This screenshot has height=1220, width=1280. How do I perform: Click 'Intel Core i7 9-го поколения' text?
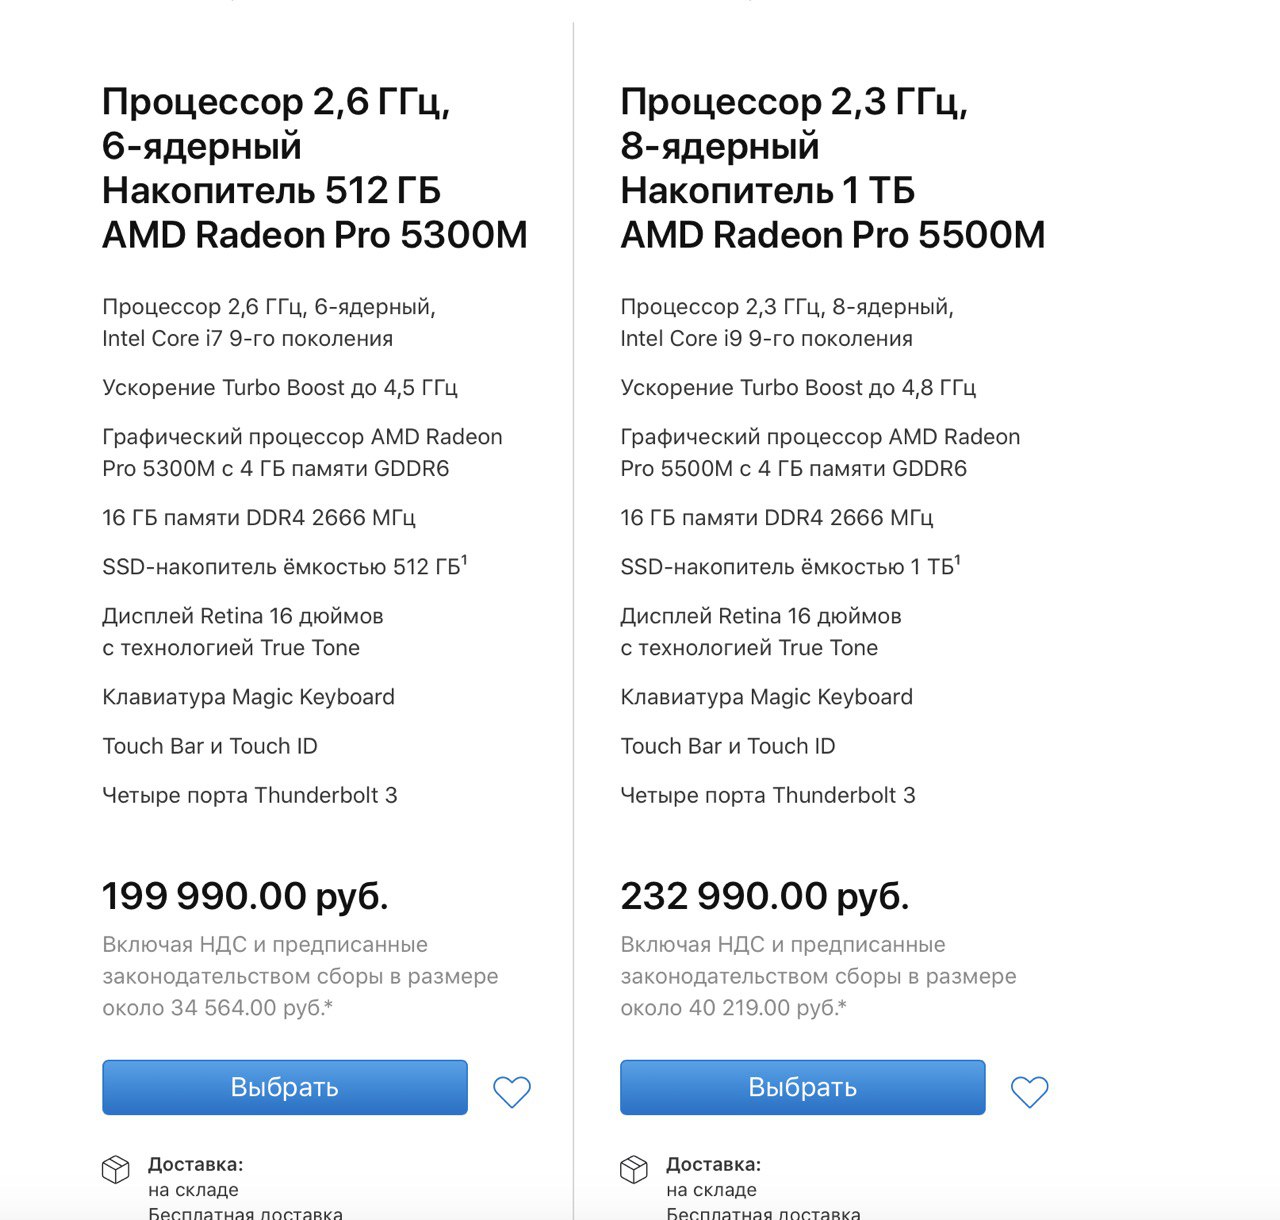click(x=247, y=339)
